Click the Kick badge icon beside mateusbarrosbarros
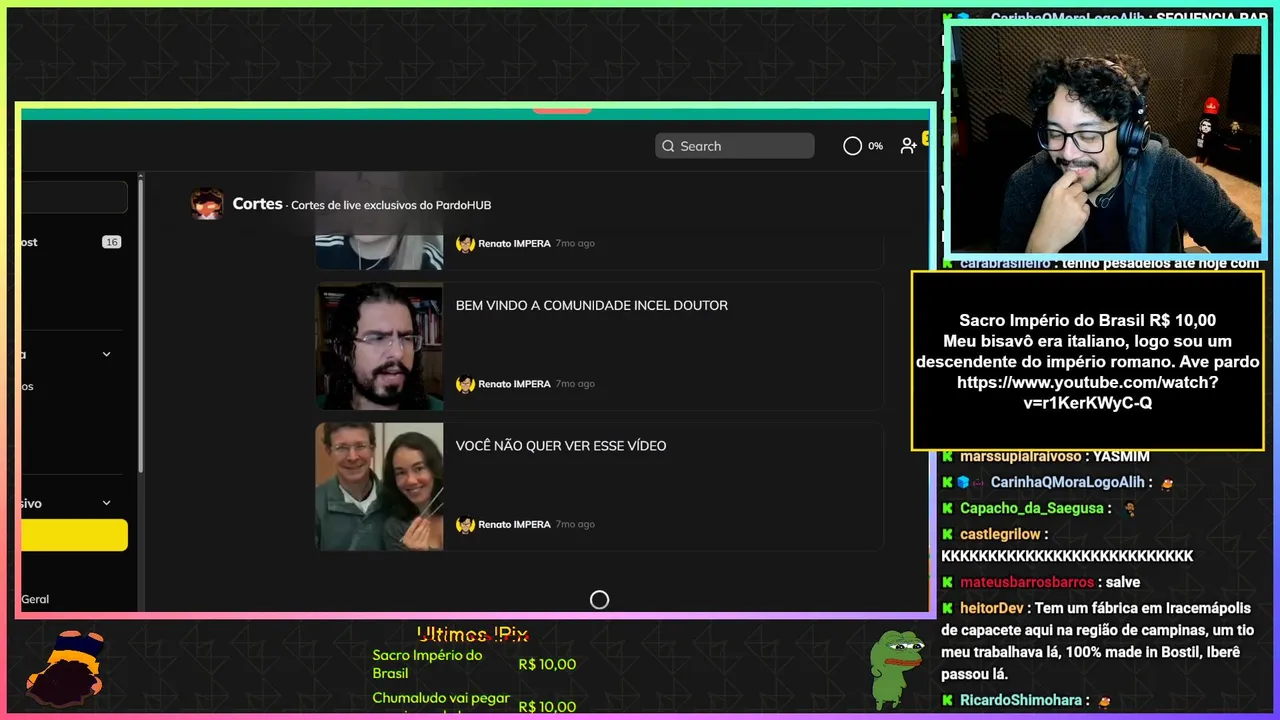 [947, 582]
